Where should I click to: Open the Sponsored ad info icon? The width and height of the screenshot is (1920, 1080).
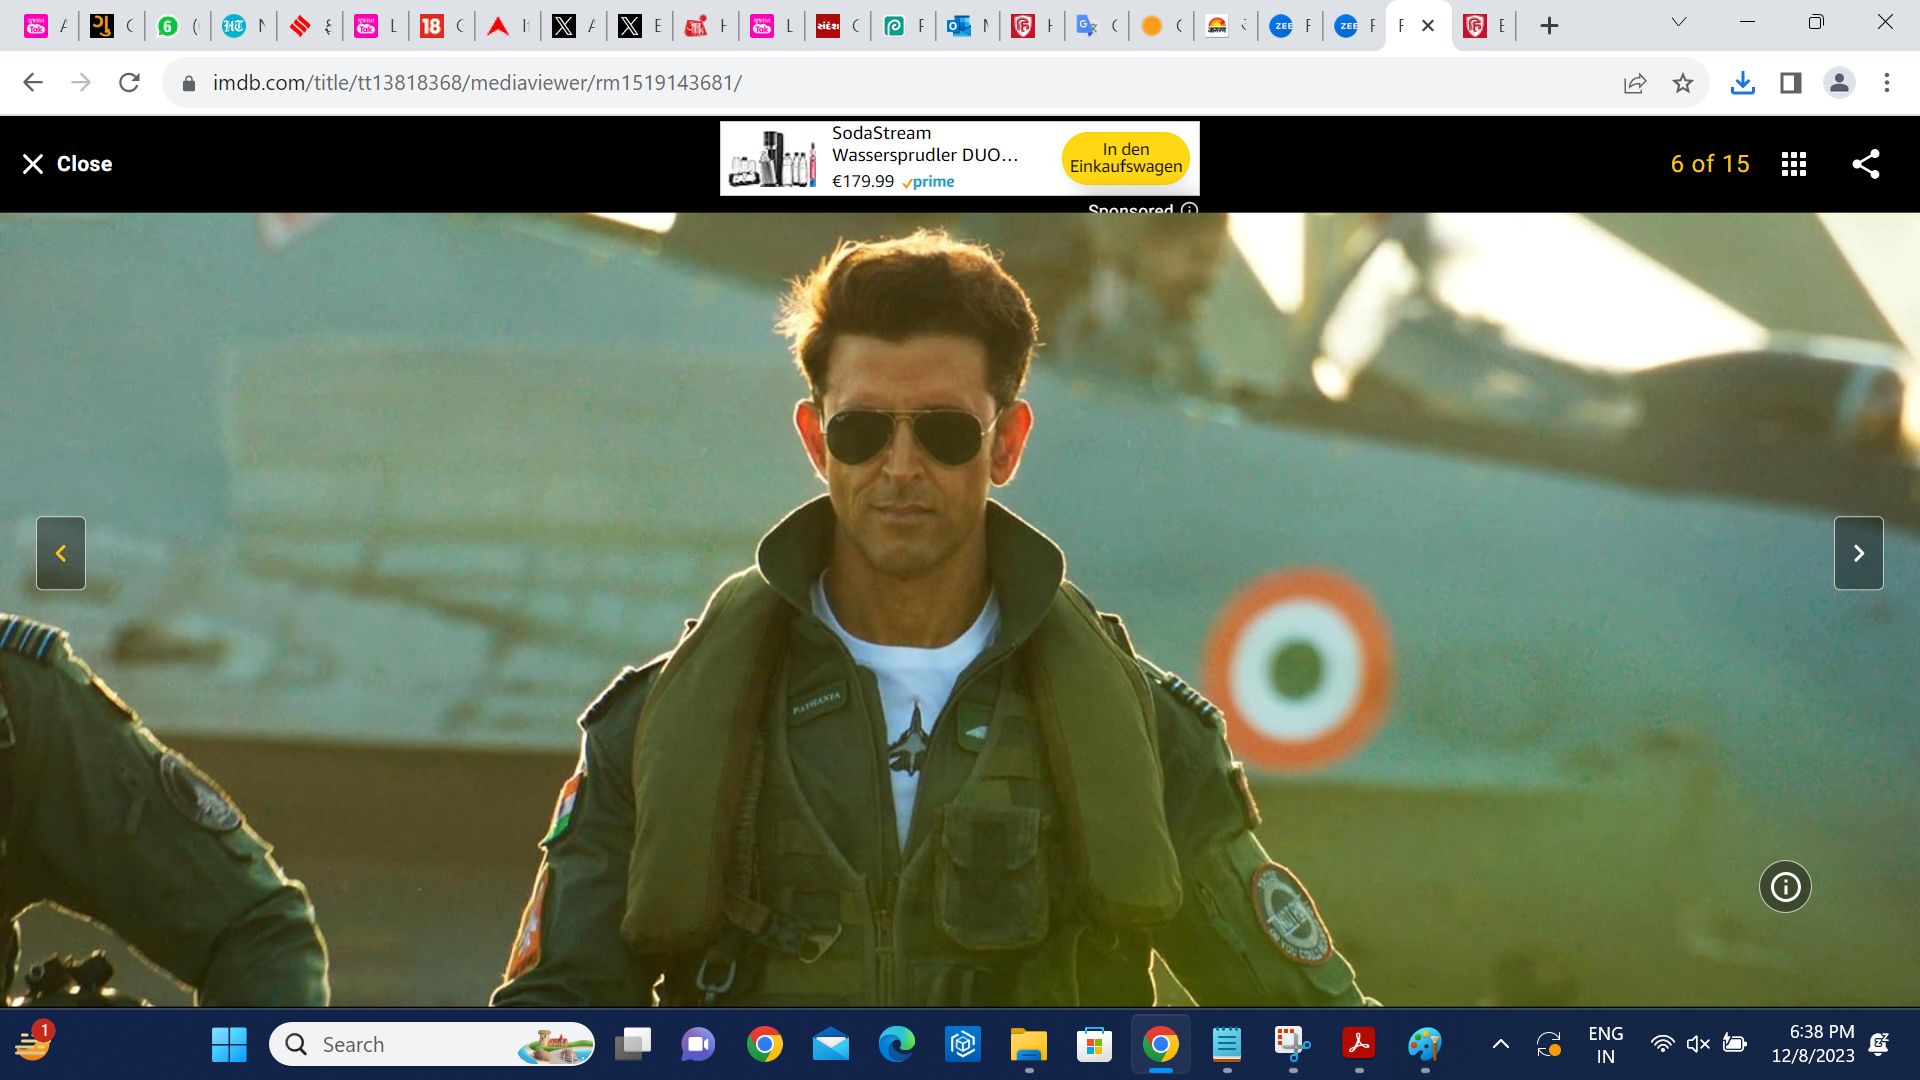[1189, 210]
